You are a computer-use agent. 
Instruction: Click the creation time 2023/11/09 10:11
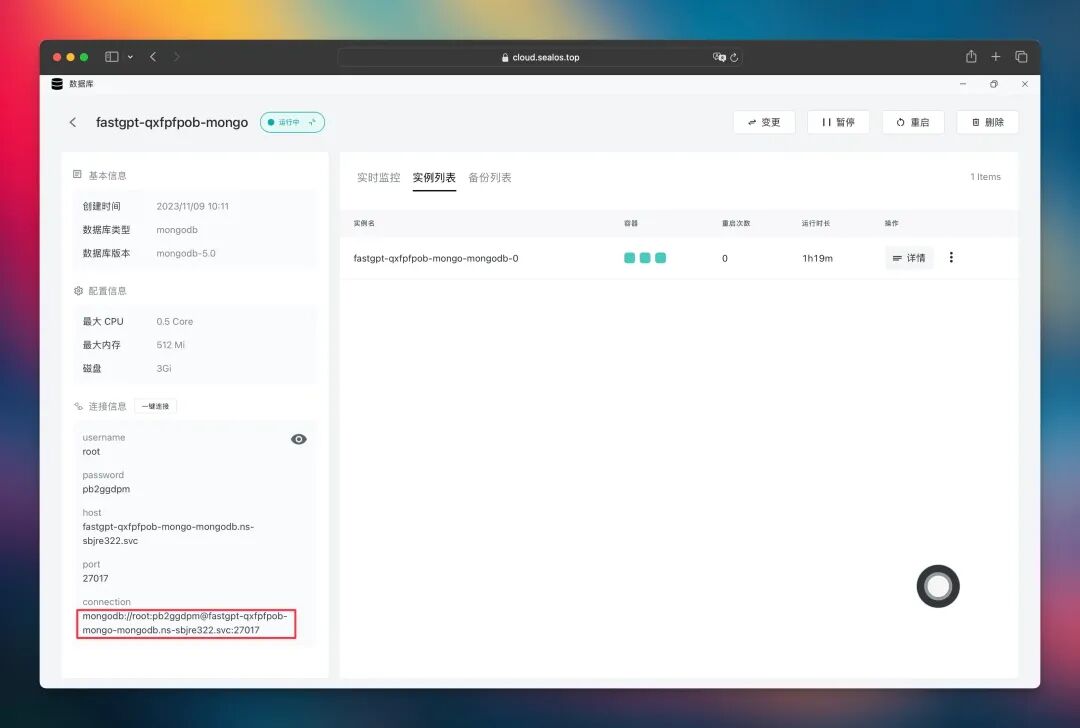click(x=192, y=206)
